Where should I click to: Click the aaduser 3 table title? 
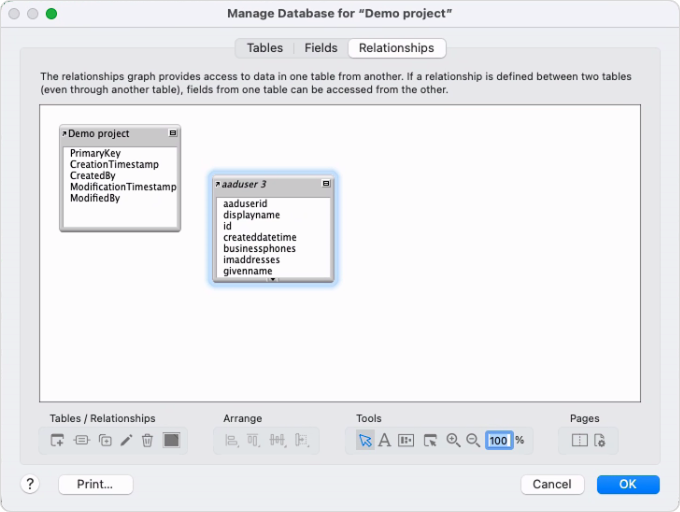(x=244, y=184)
